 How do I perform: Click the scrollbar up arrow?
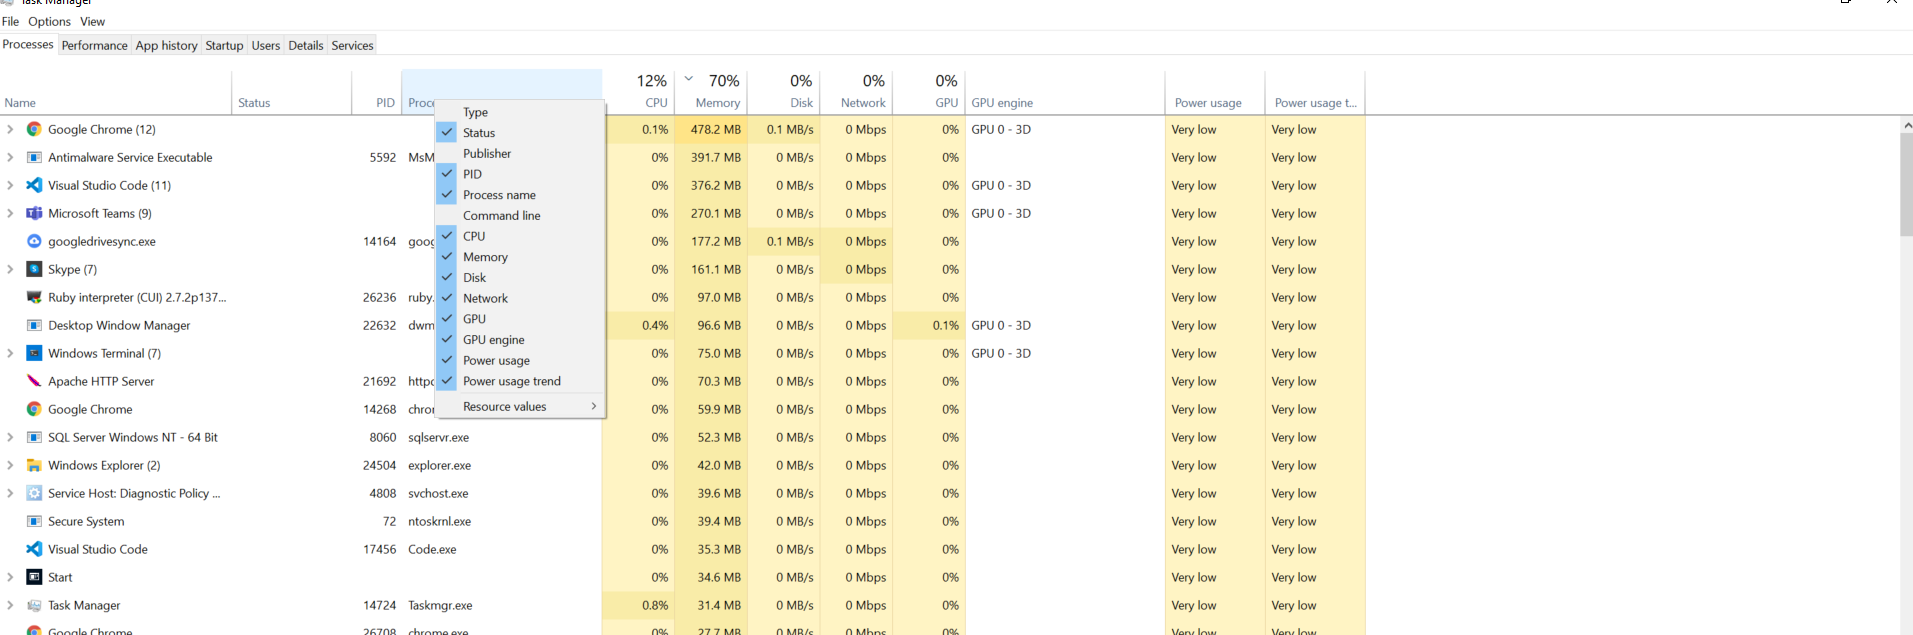1906,125
